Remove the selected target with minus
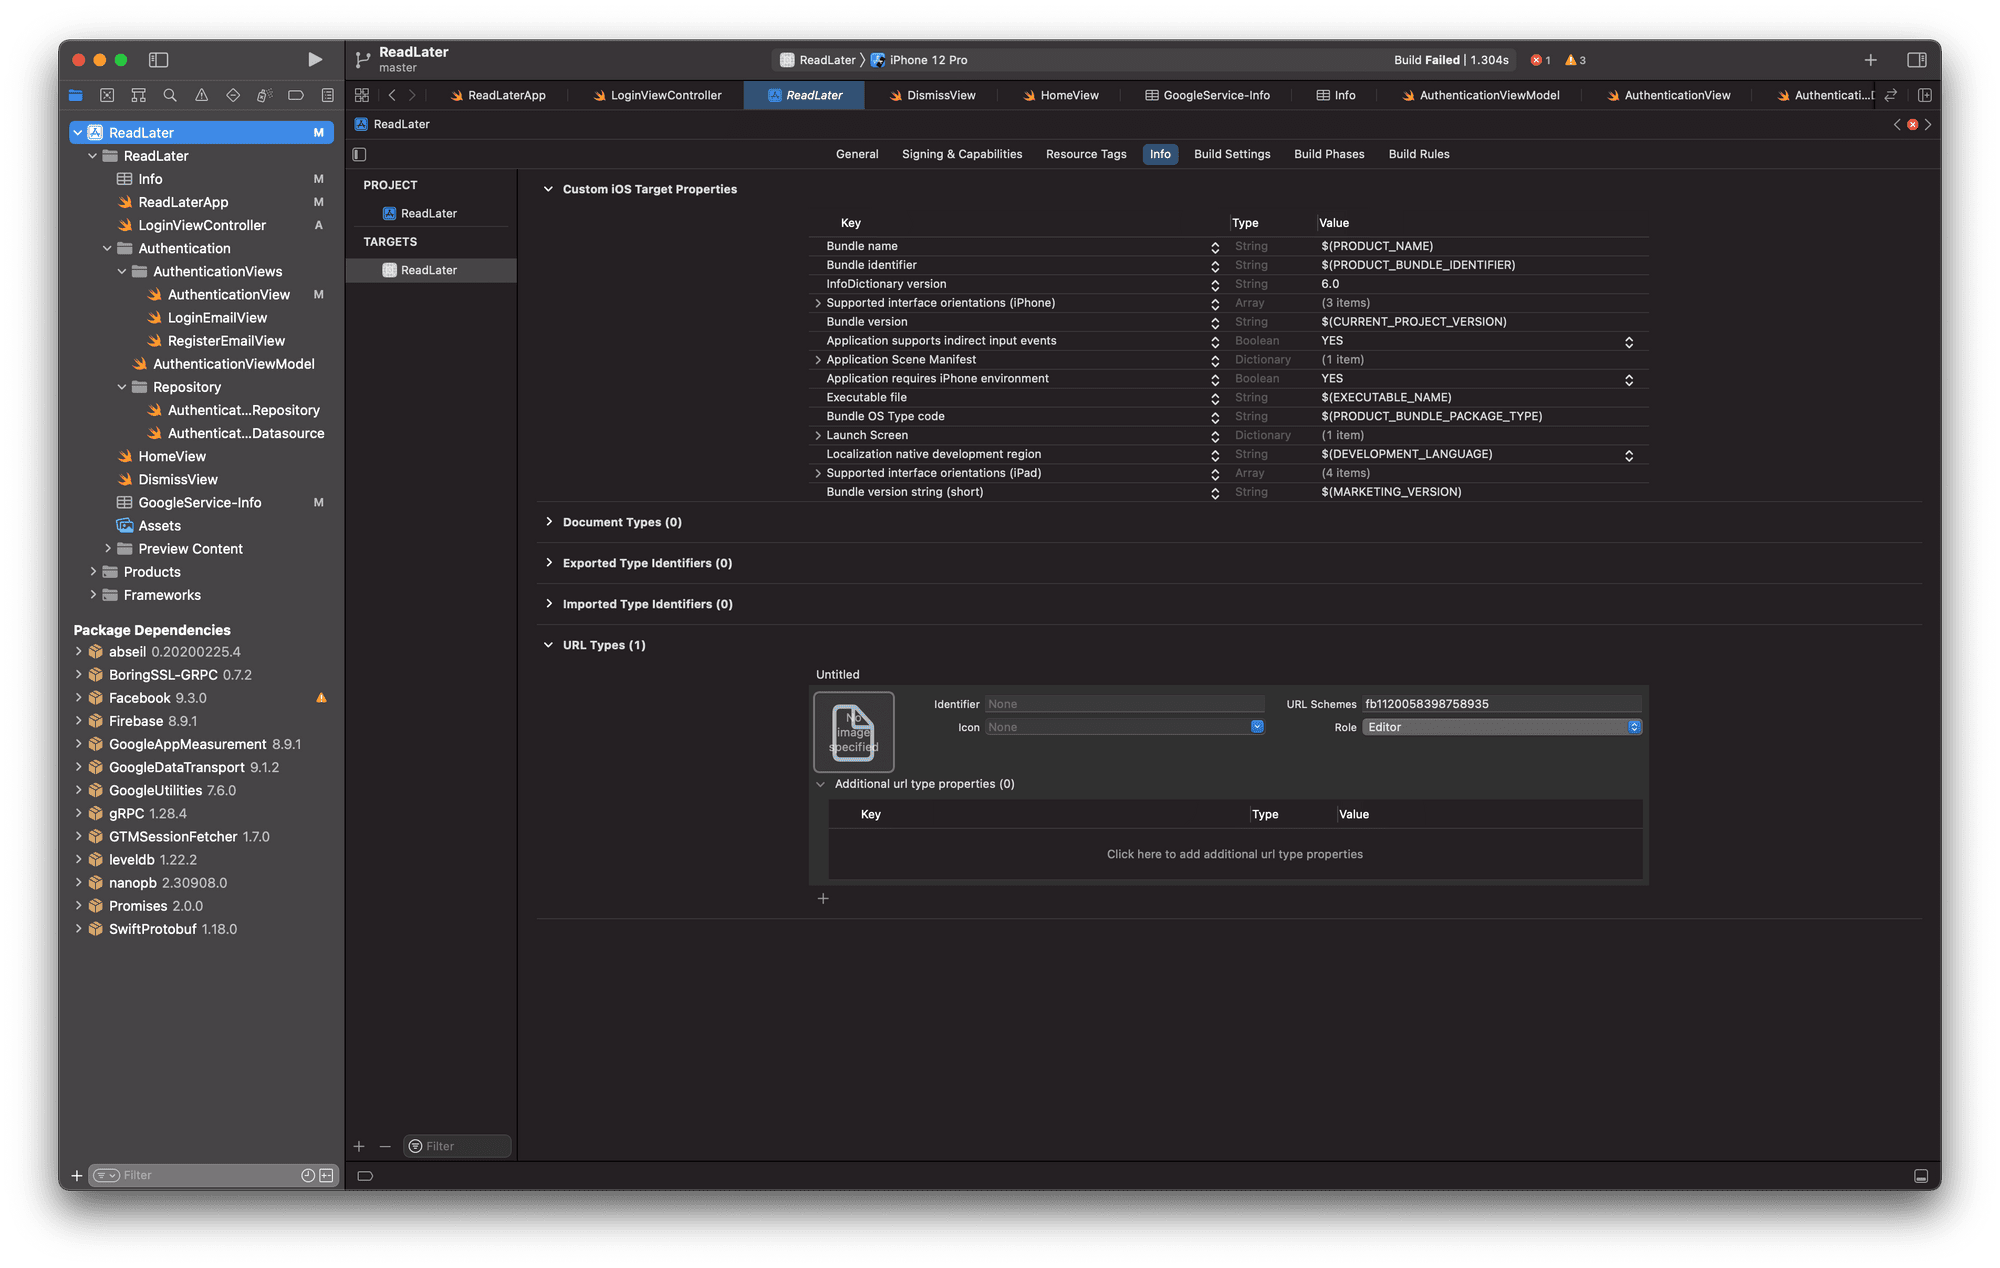This screenshot has height=1268, width=2000. (385, 1146)
